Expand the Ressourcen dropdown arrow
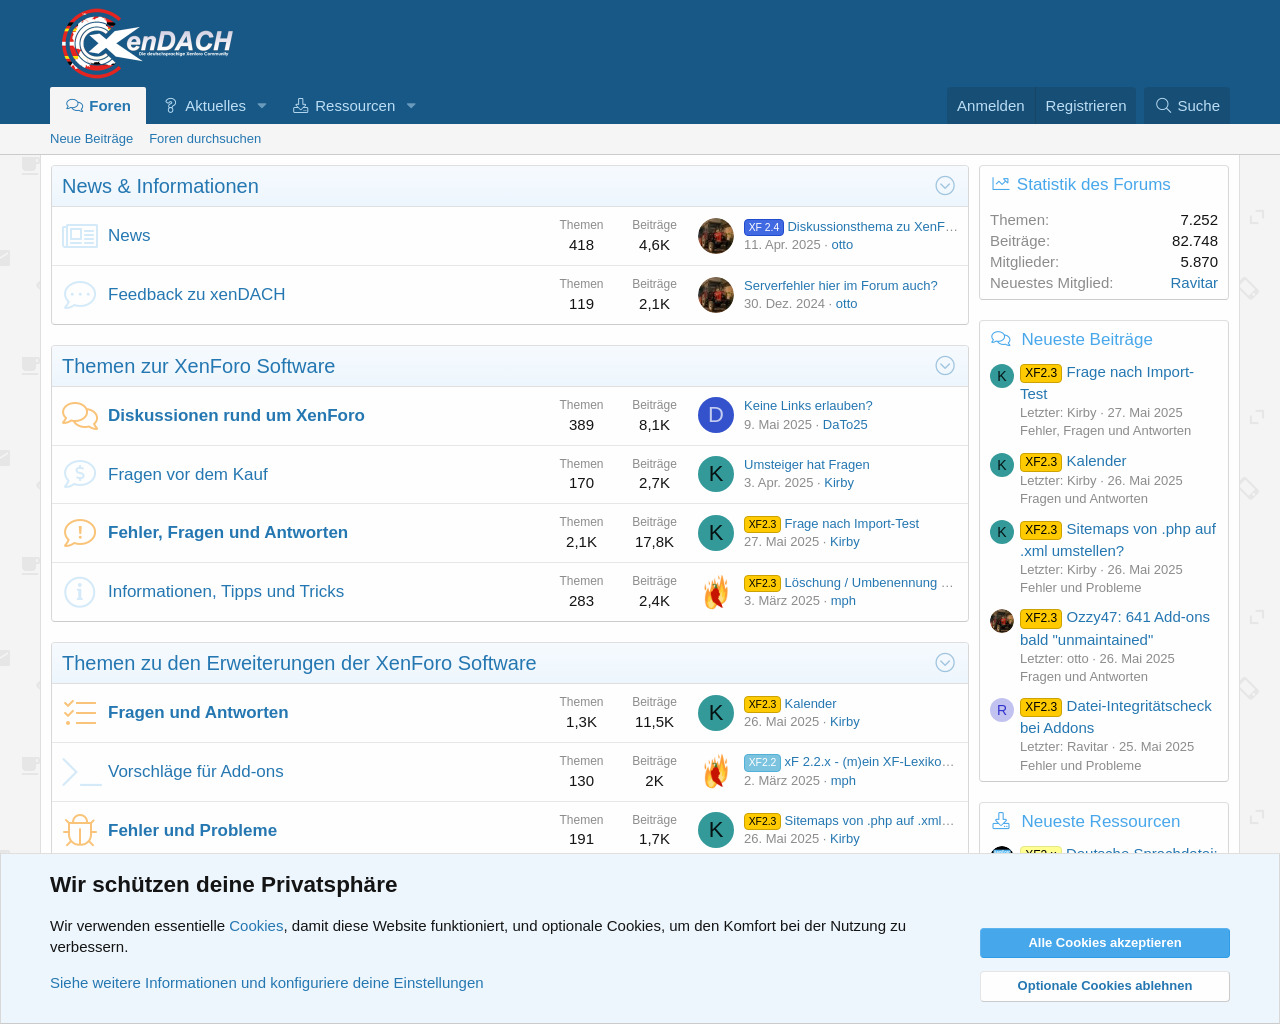 click(x=411, y=106)
